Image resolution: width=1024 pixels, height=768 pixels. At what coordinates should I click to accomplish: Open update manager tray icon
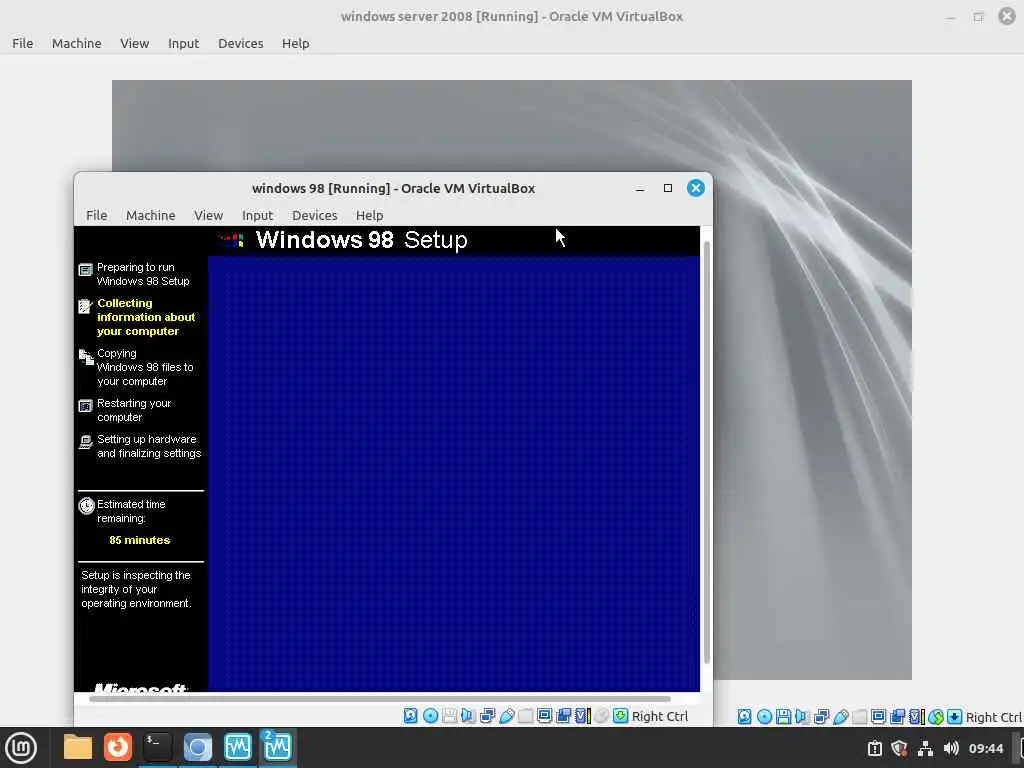click(x=874, y=748)
